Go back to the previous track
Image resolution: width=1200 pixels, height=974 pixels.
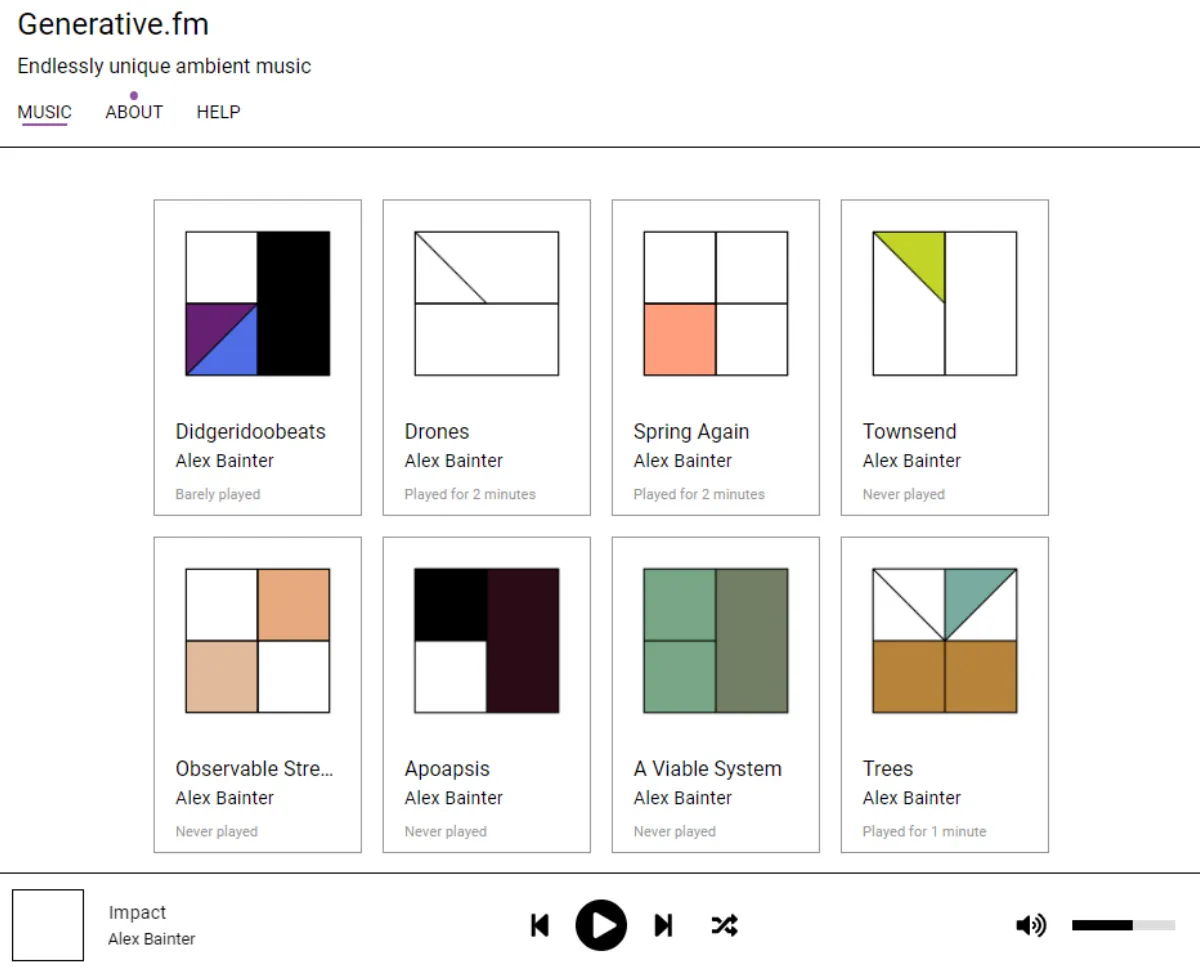coord(540,925)
